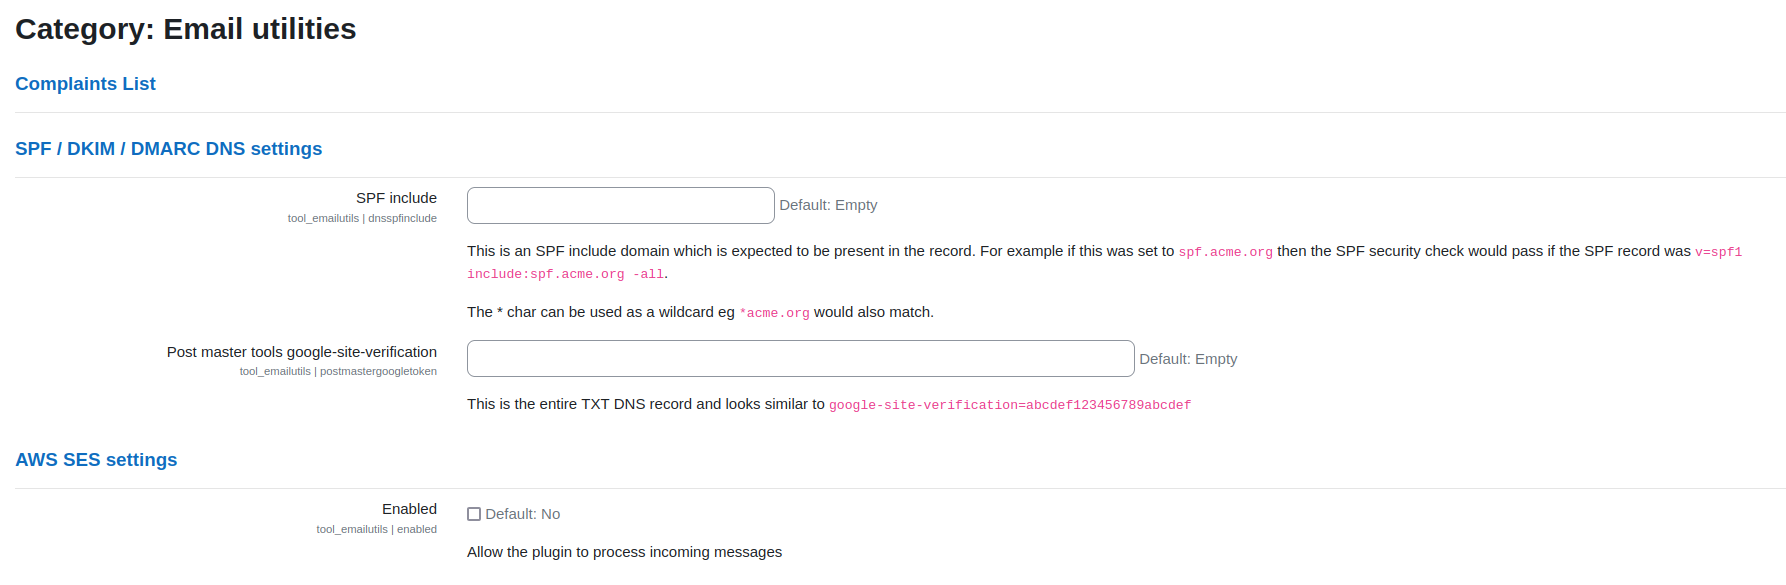The width and height of the screenshot is (1786, 585).
Task: Click the Enabled setting label
Action: pos(409,509)
